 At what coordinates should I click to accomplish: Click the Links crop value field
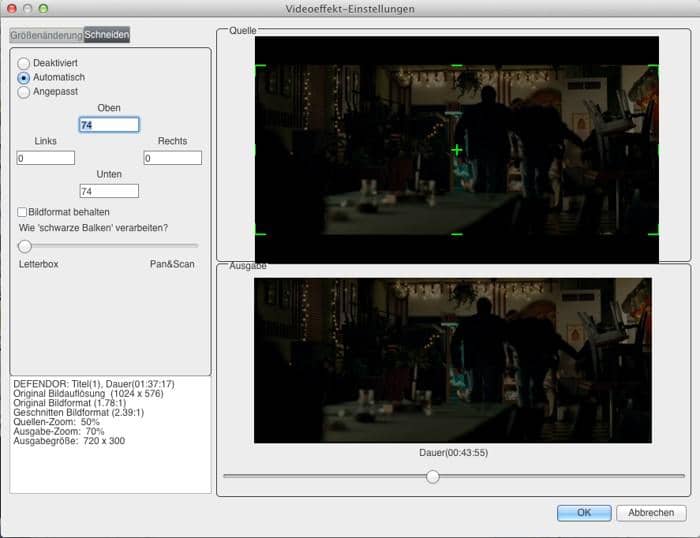(46, 158)
